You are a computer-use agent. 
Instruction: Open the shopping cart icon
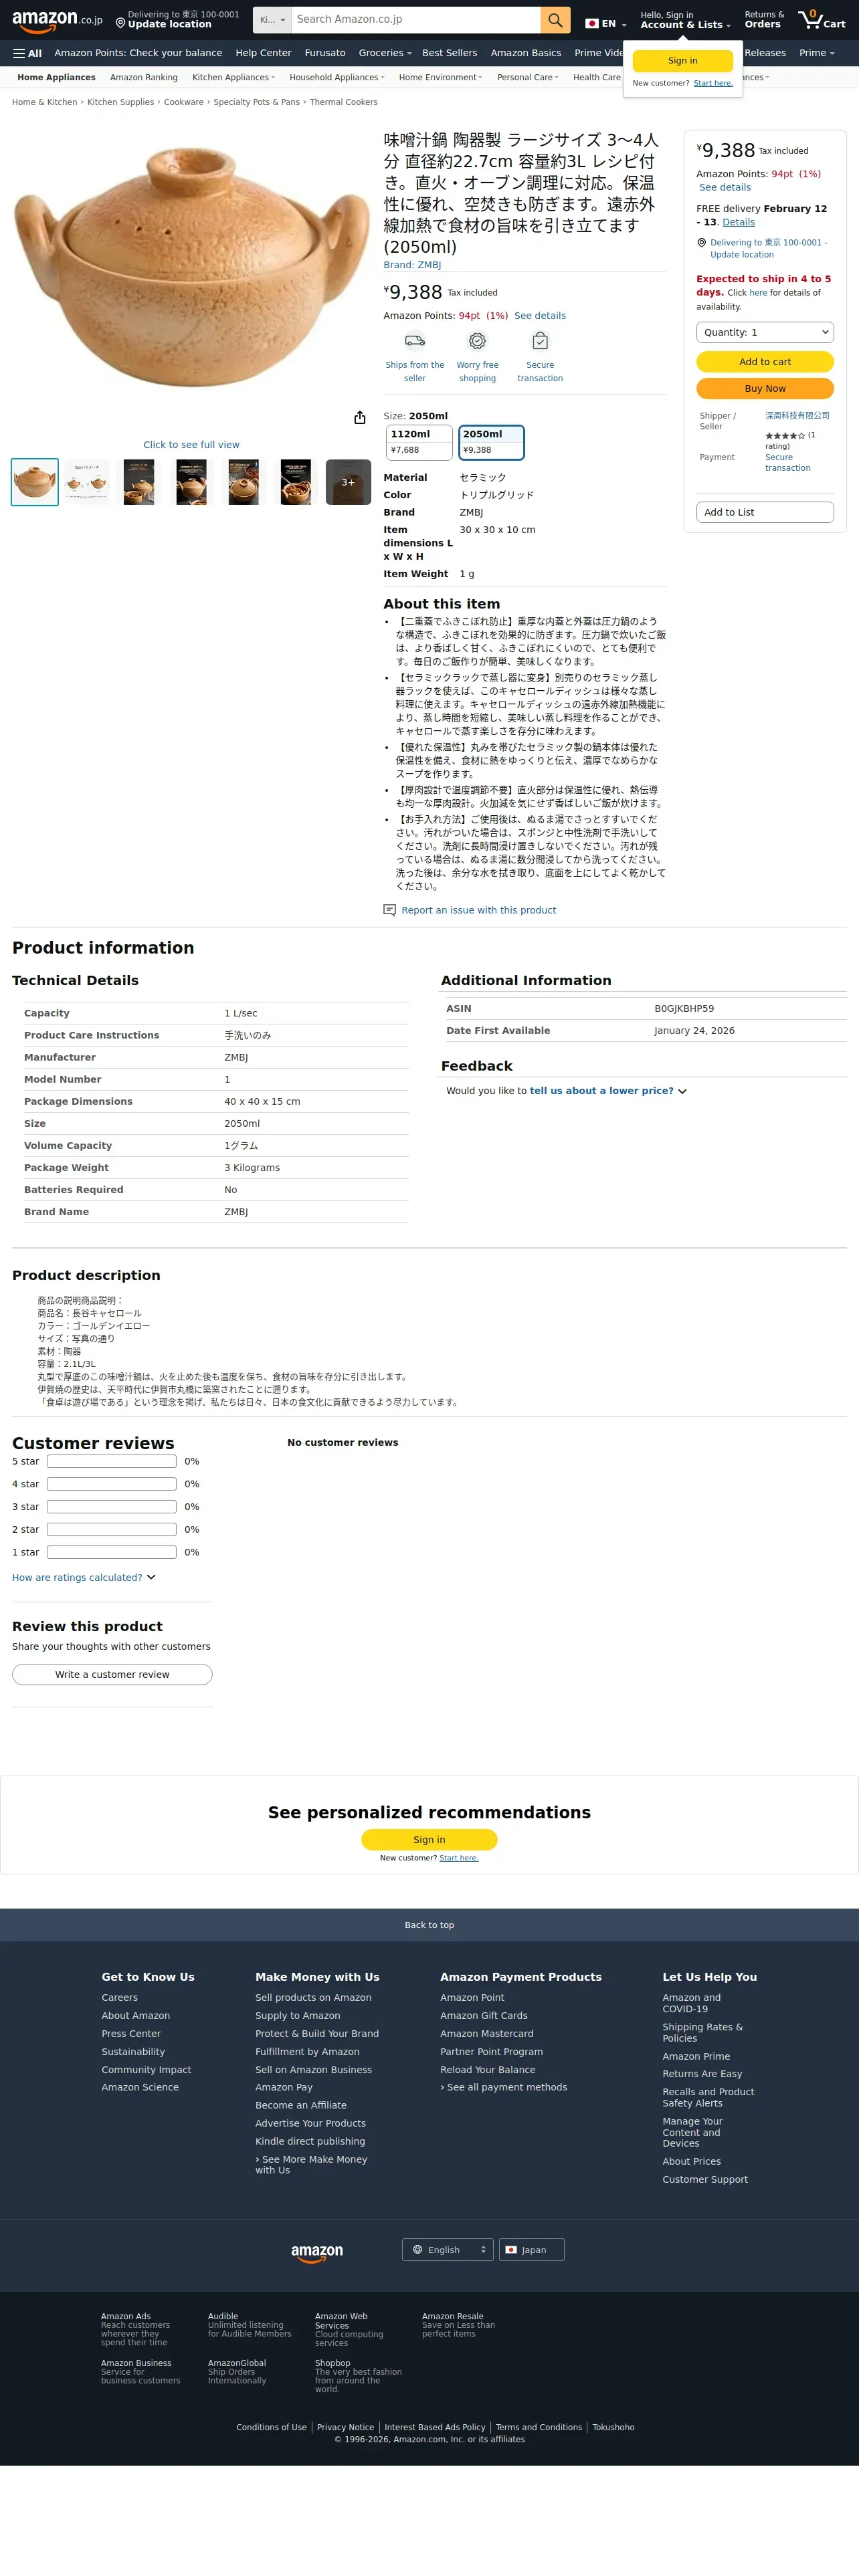coord(822,20)
